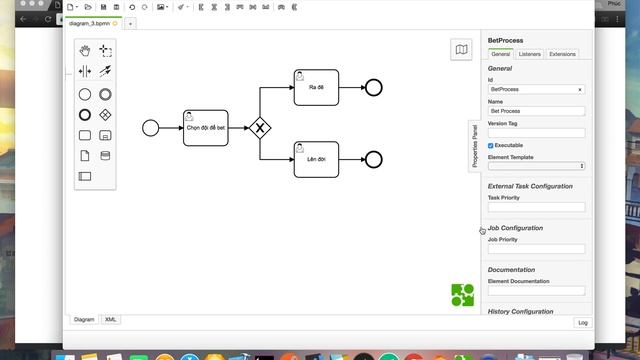
Task: Click browser back arrow in background window
Action: 23,19
